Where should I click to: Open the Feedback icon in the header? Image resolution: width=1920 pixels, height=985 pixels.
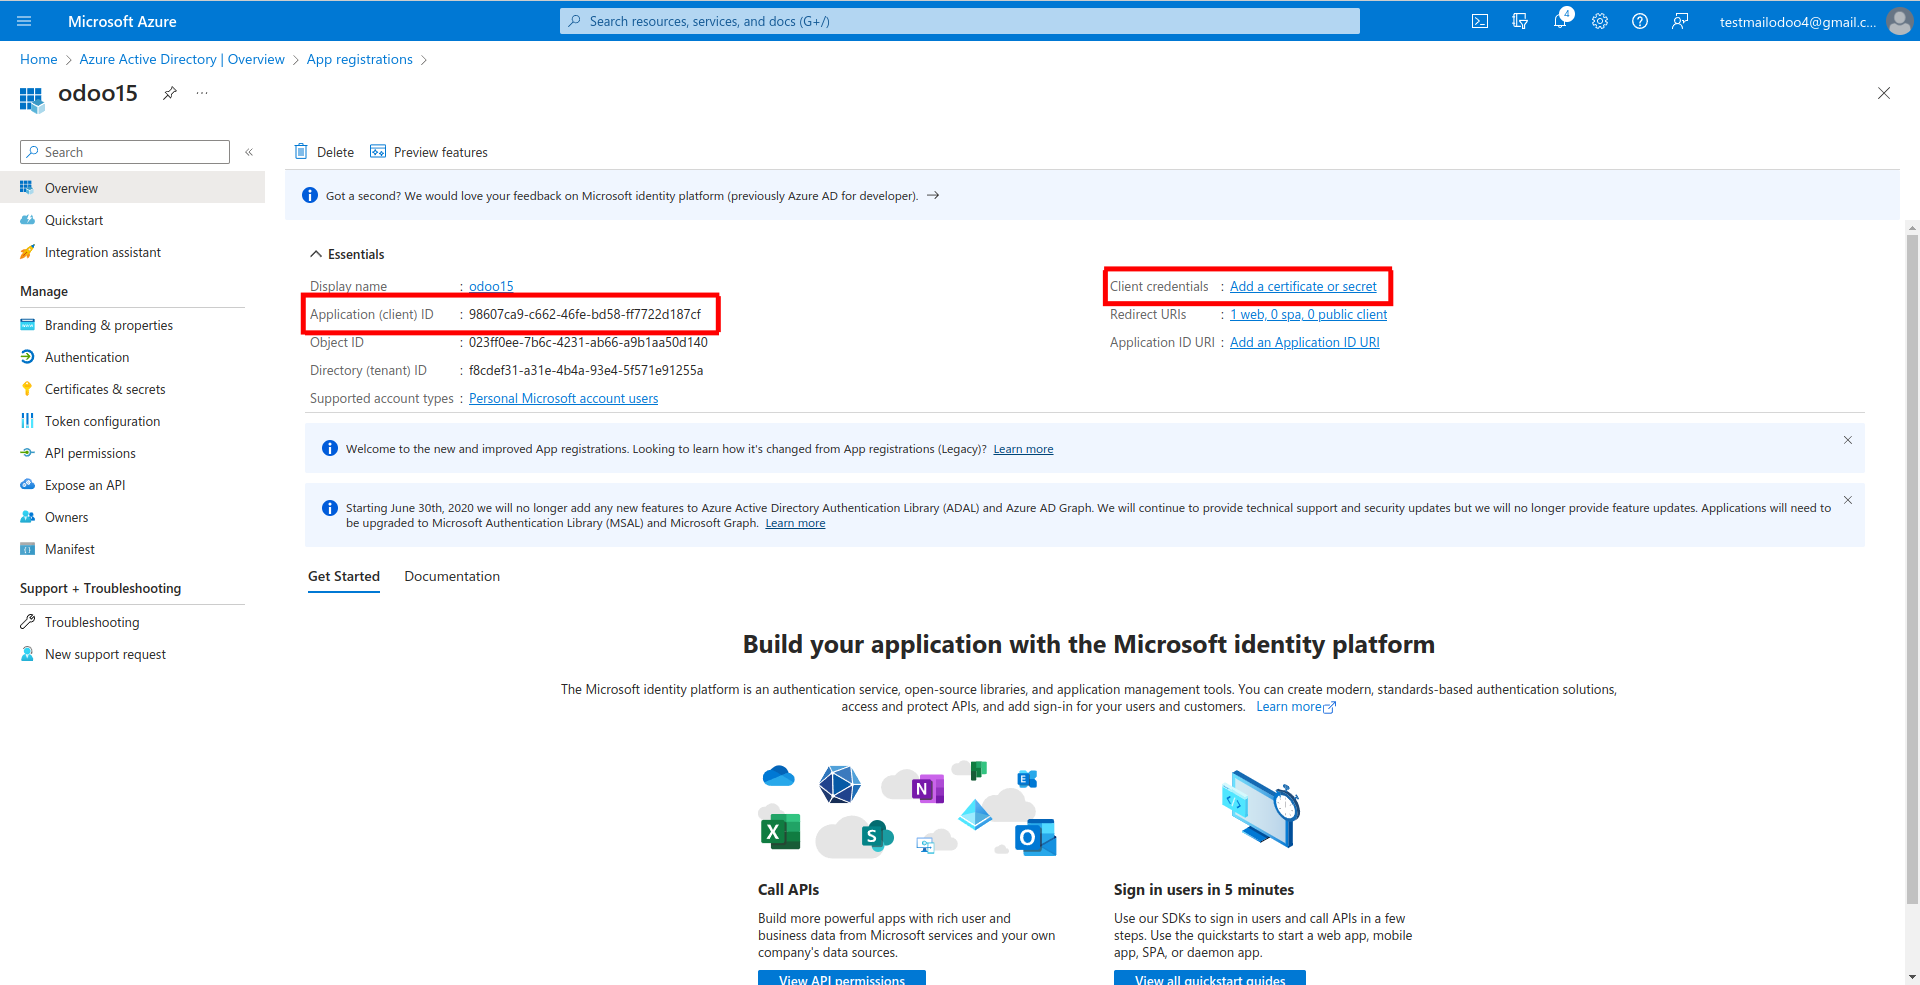coord(1680,21)
